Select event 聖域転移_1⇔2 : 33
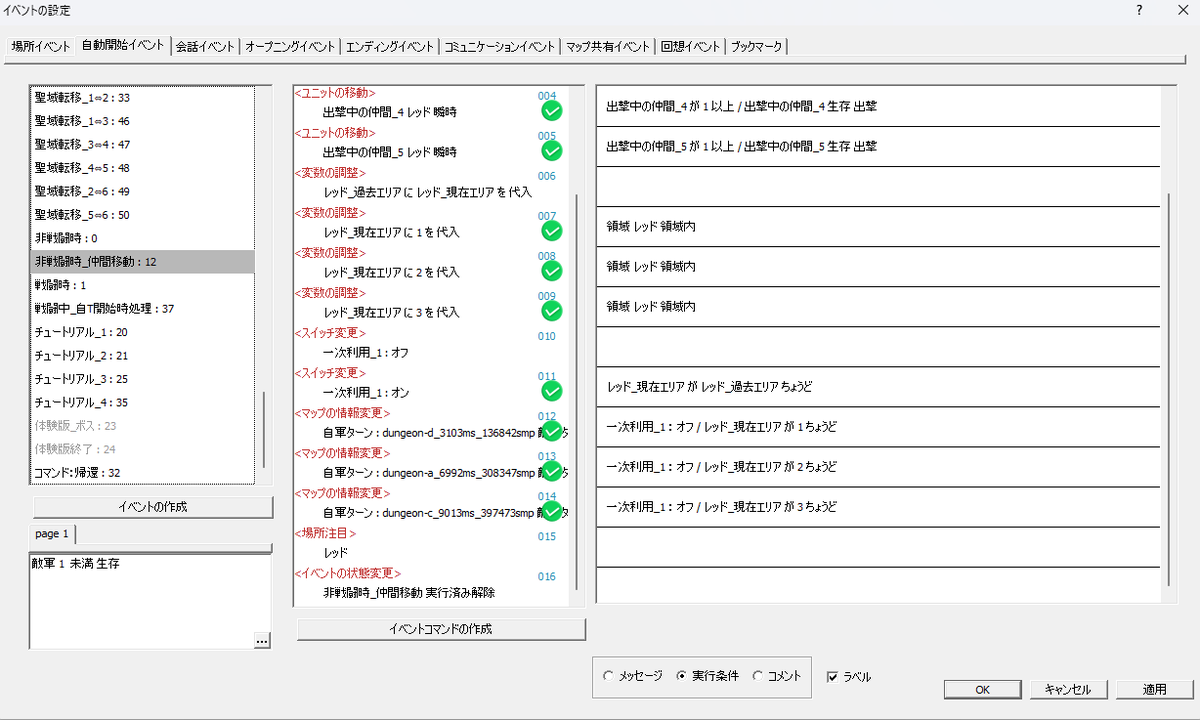Viewport: 1200px width, 720px height. point(142,98)
